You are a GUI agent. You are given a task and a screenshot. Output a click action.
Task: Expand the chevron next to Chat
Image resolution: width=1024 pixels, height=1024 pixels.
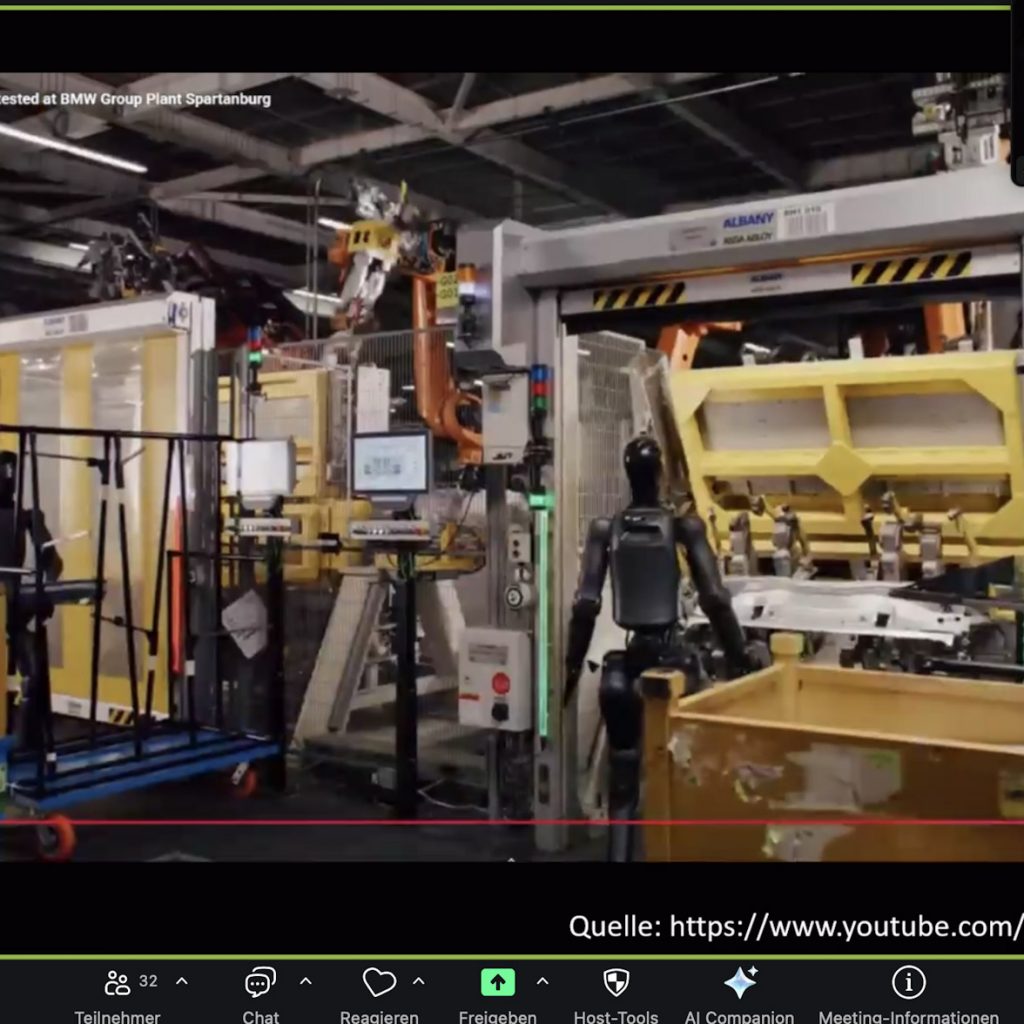tap(306, 981)
